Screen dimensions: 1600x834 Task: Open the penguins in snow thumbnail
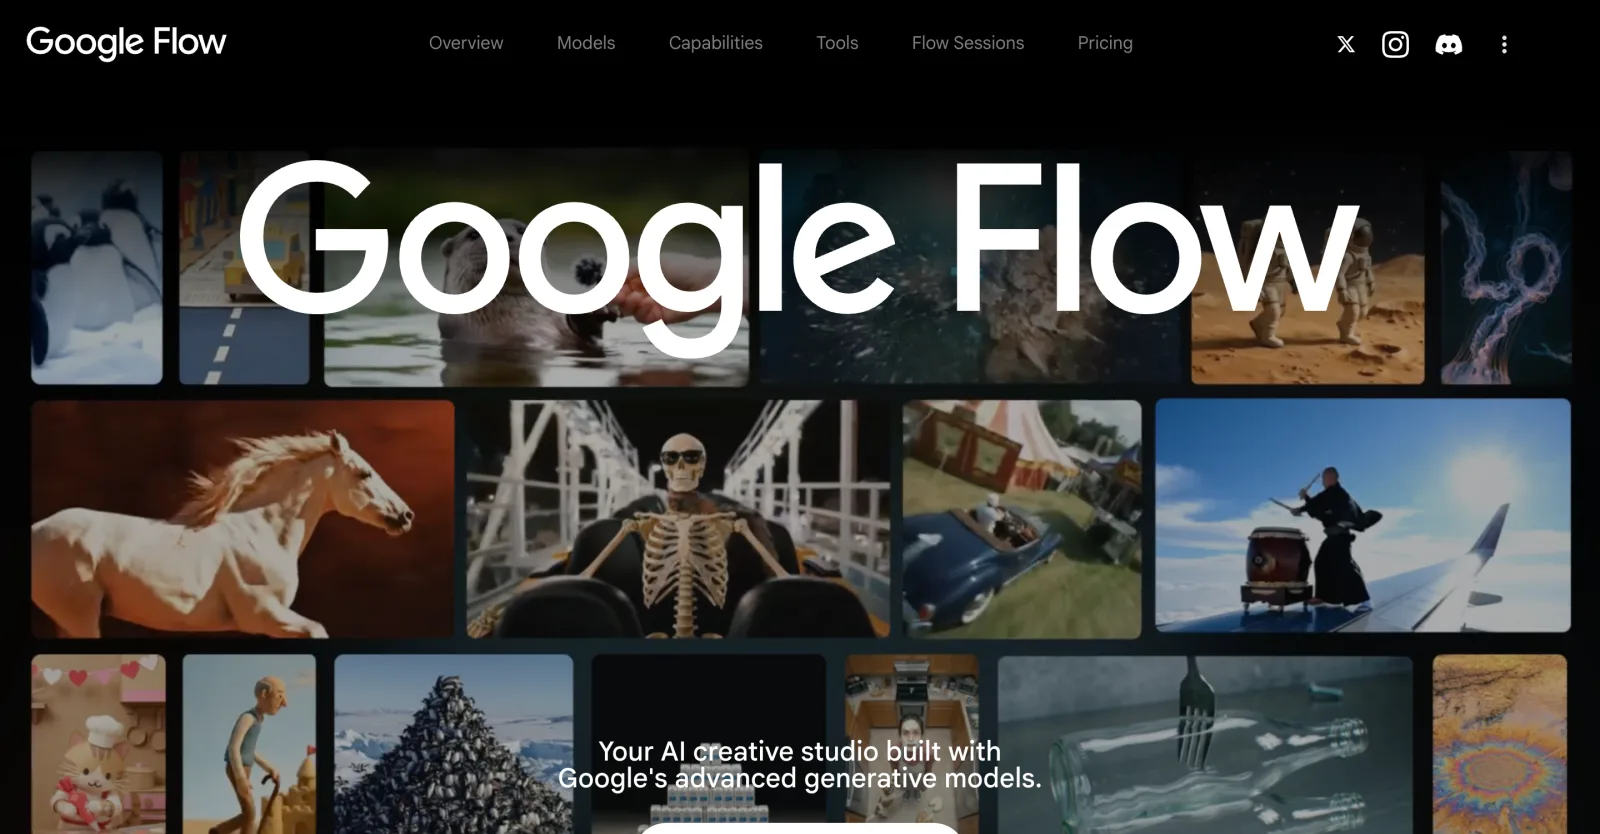(x=97, y=268)
